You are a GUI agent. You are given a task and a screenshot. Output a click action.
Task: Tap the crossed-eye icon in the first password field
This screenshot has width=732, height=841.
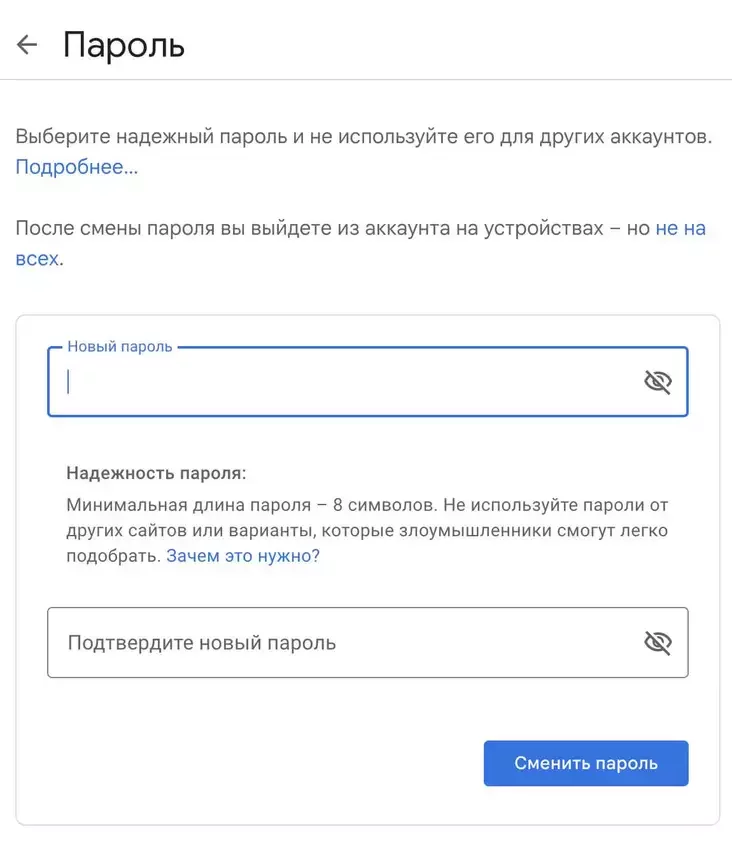click(657, 381)
